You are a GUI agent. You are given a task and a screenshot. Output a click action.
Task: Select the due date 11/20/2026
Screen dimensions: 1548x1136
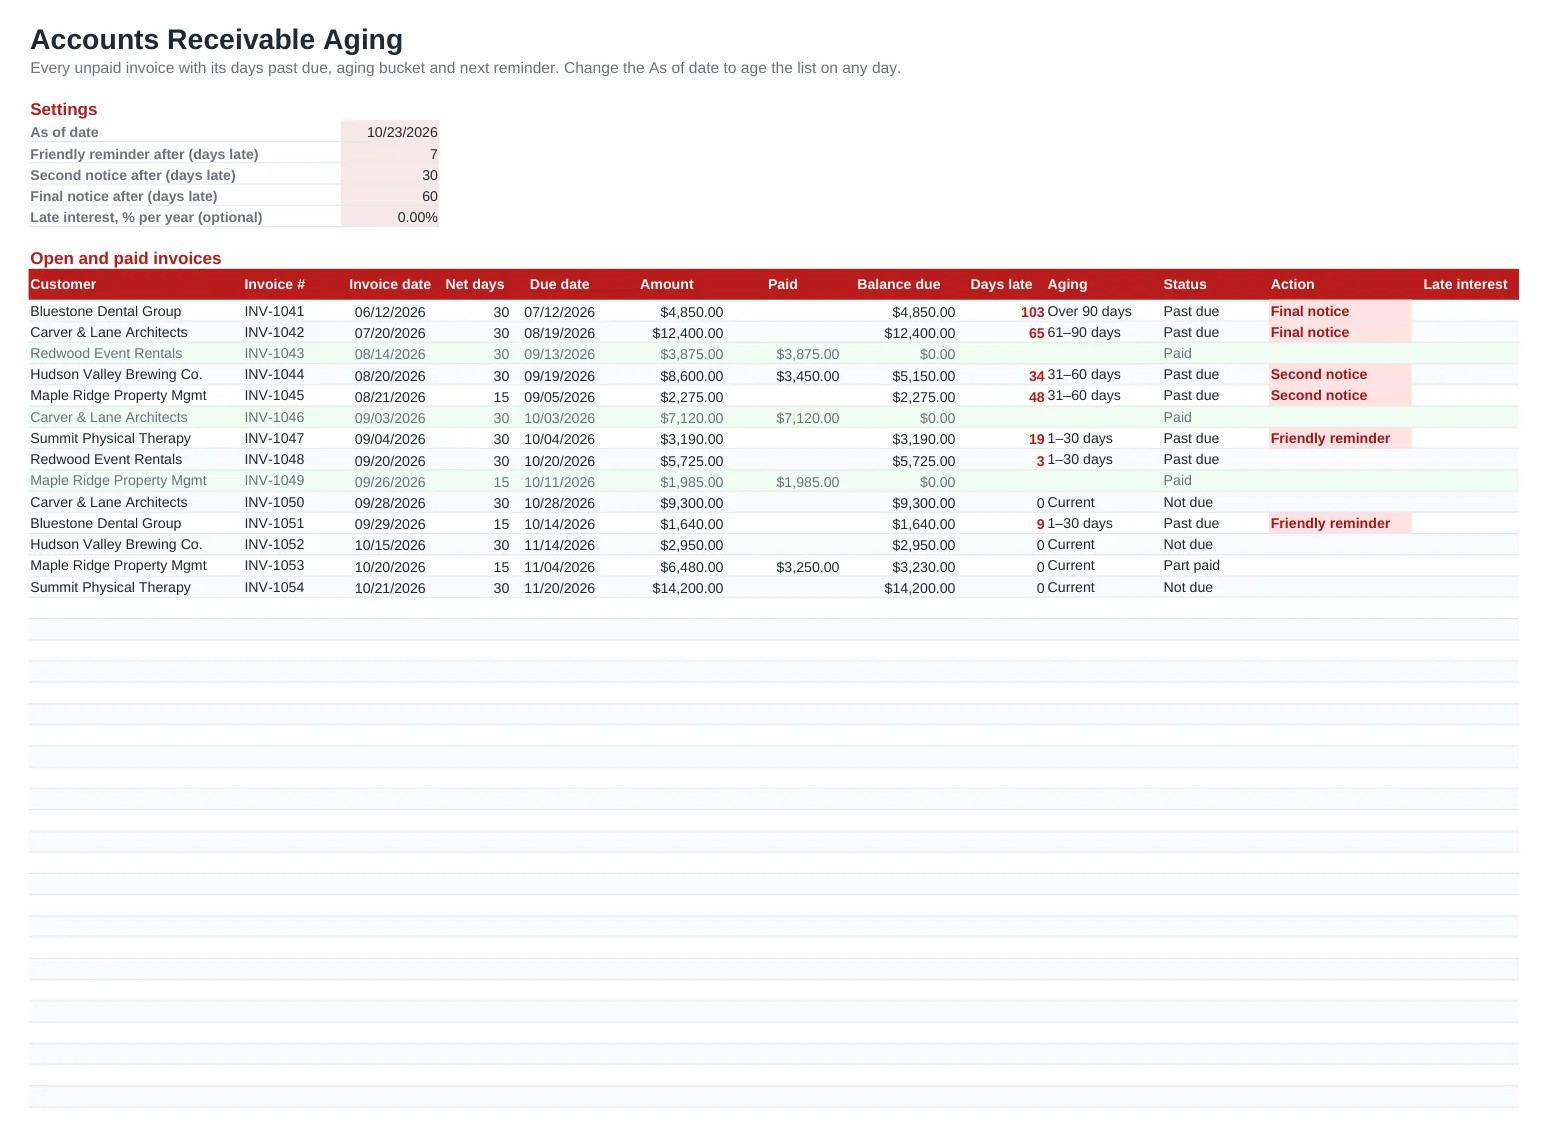[x=560, y=588]
